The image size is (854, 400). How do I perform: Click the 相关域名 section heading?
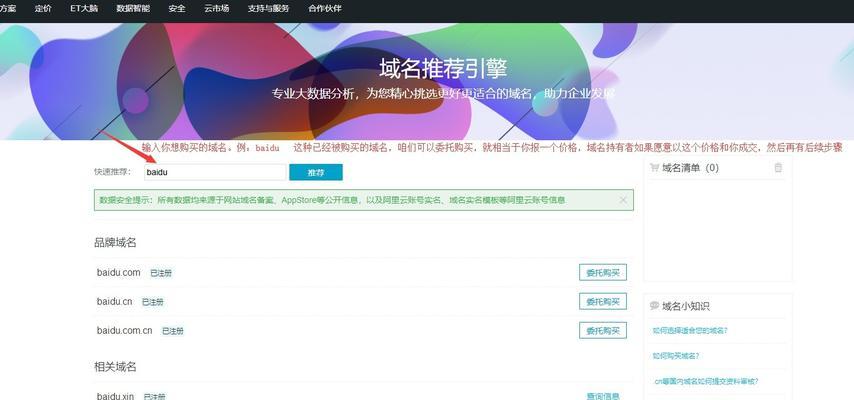pos(115,367)
